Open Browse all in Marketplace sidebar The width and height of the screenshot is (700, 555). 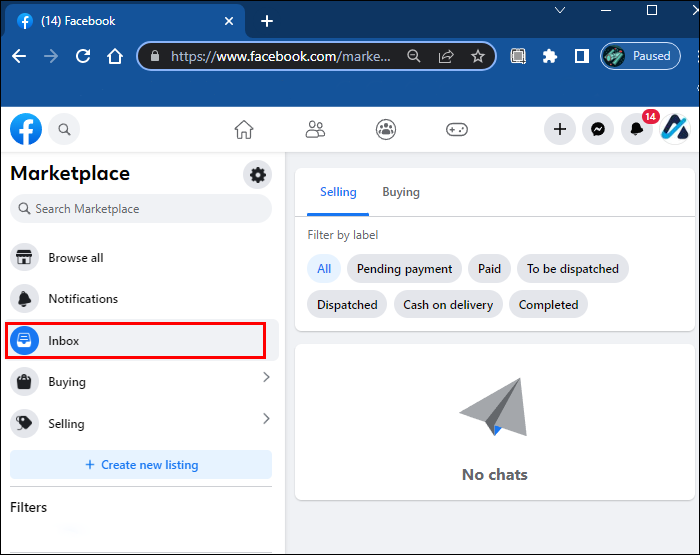point(76,258)
